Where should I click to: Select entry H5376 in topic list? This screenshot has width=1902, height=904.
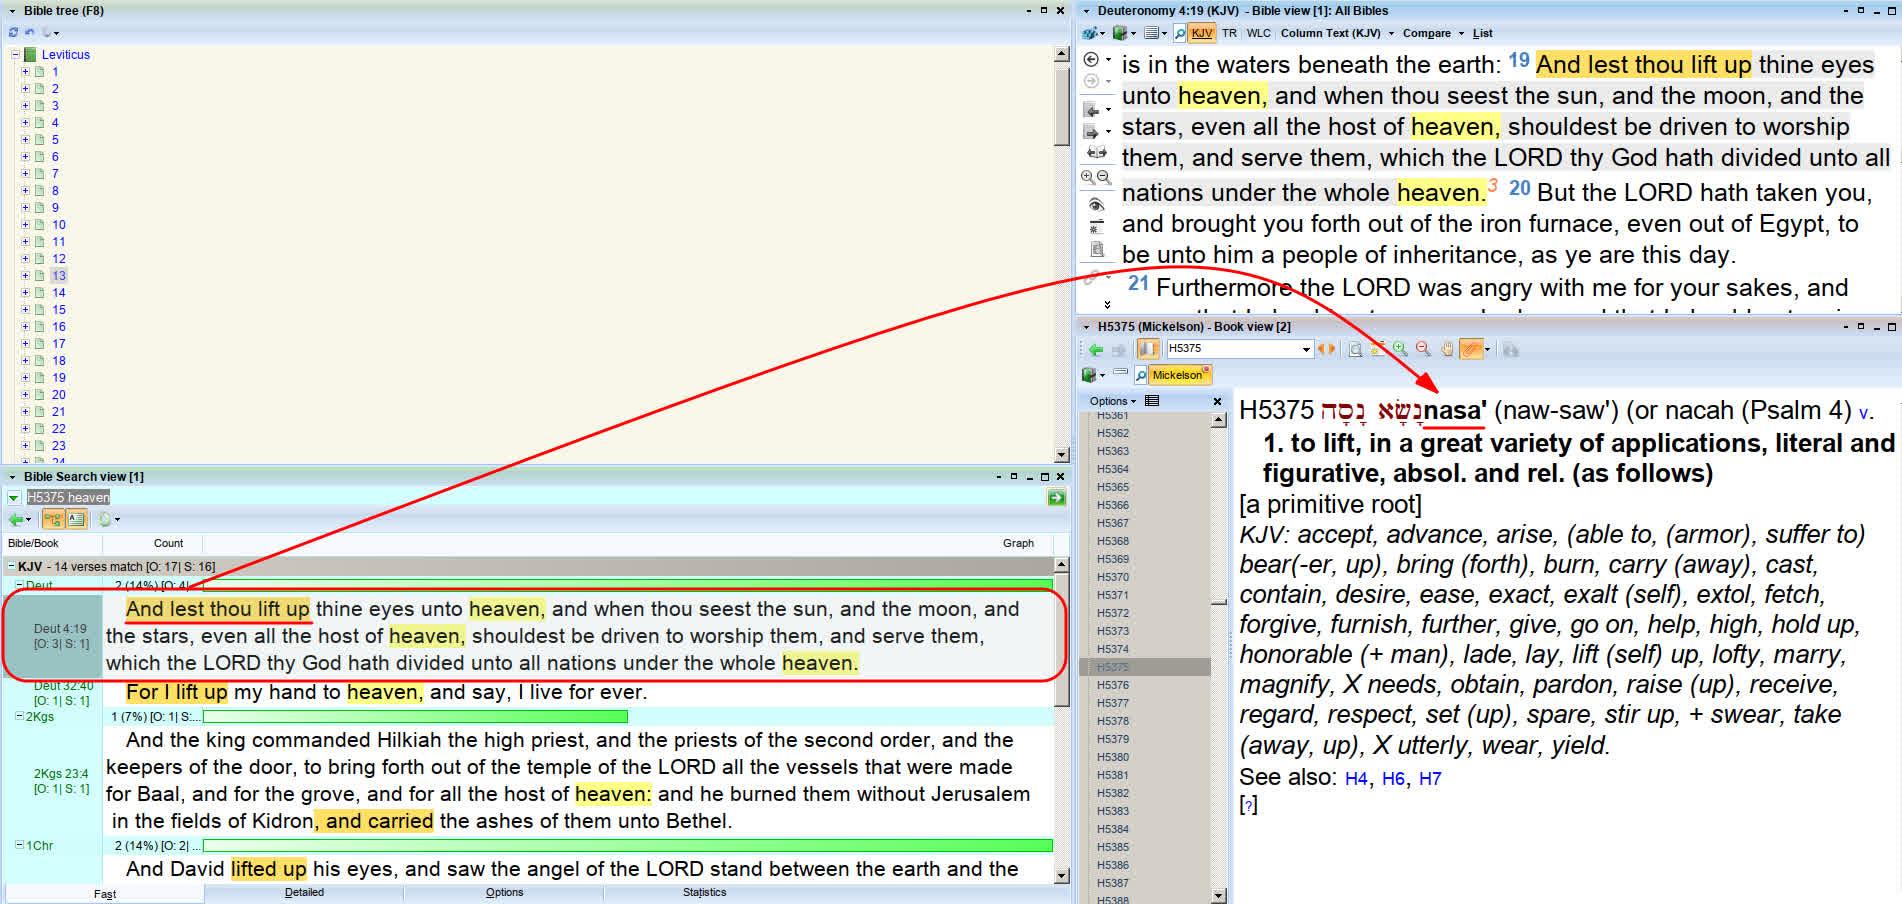[1112, 685]
